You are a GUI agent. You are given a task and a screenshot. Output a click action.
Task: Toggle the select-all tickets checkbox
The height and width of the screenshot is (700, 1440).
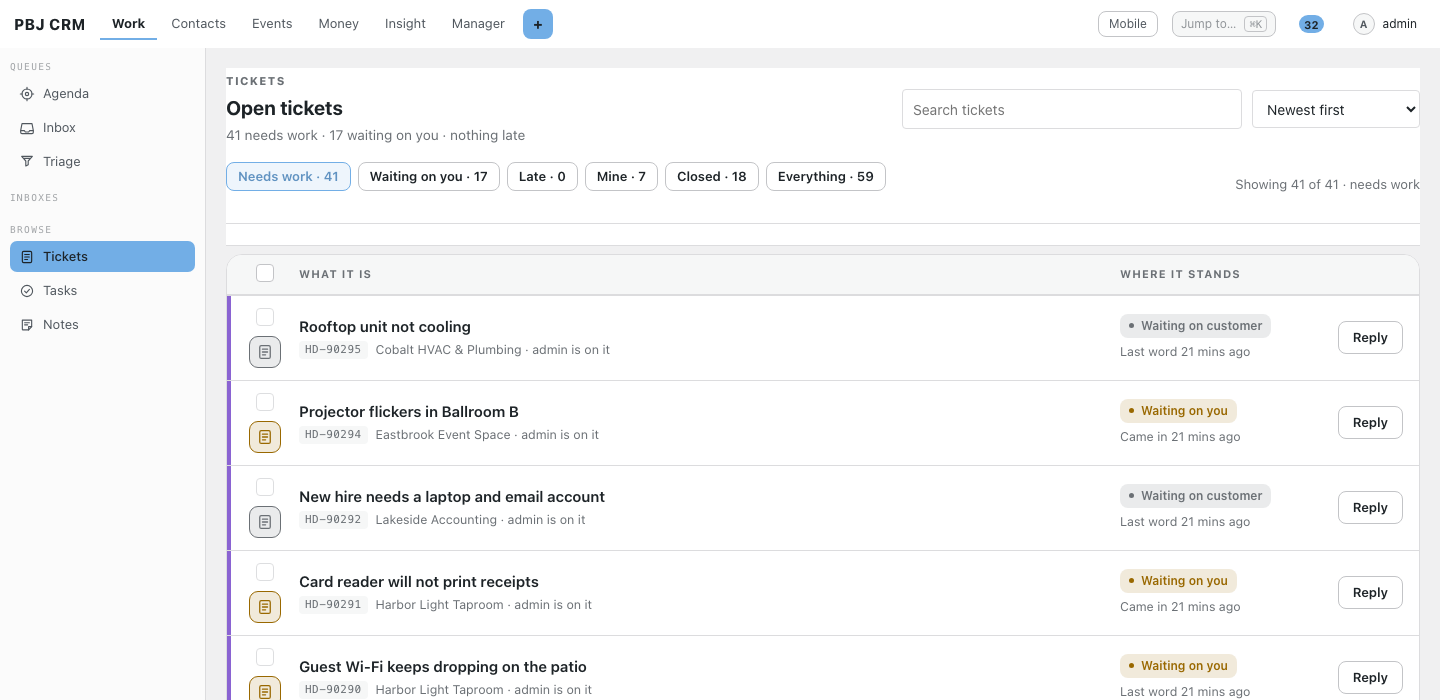click(265, 273)
